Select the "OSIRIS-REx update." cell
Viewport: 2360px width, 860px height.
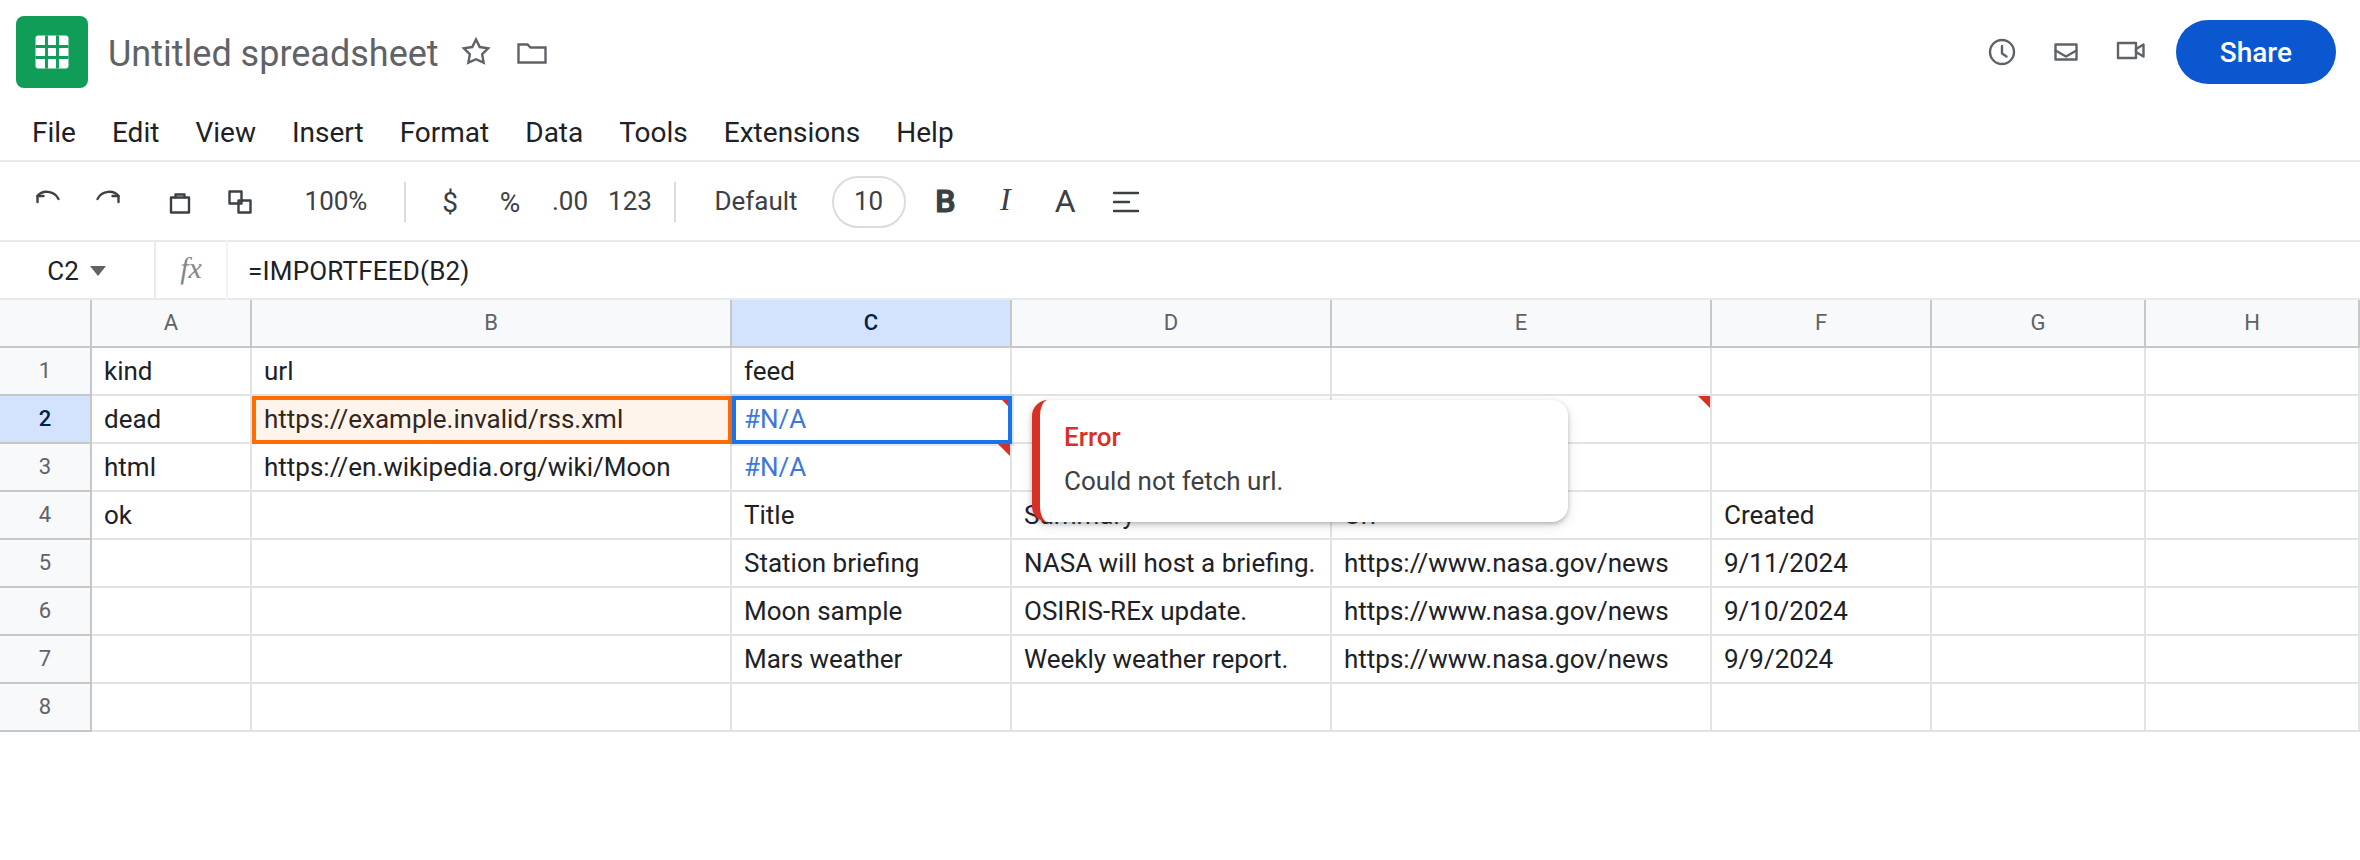[x=1171, y=611]
